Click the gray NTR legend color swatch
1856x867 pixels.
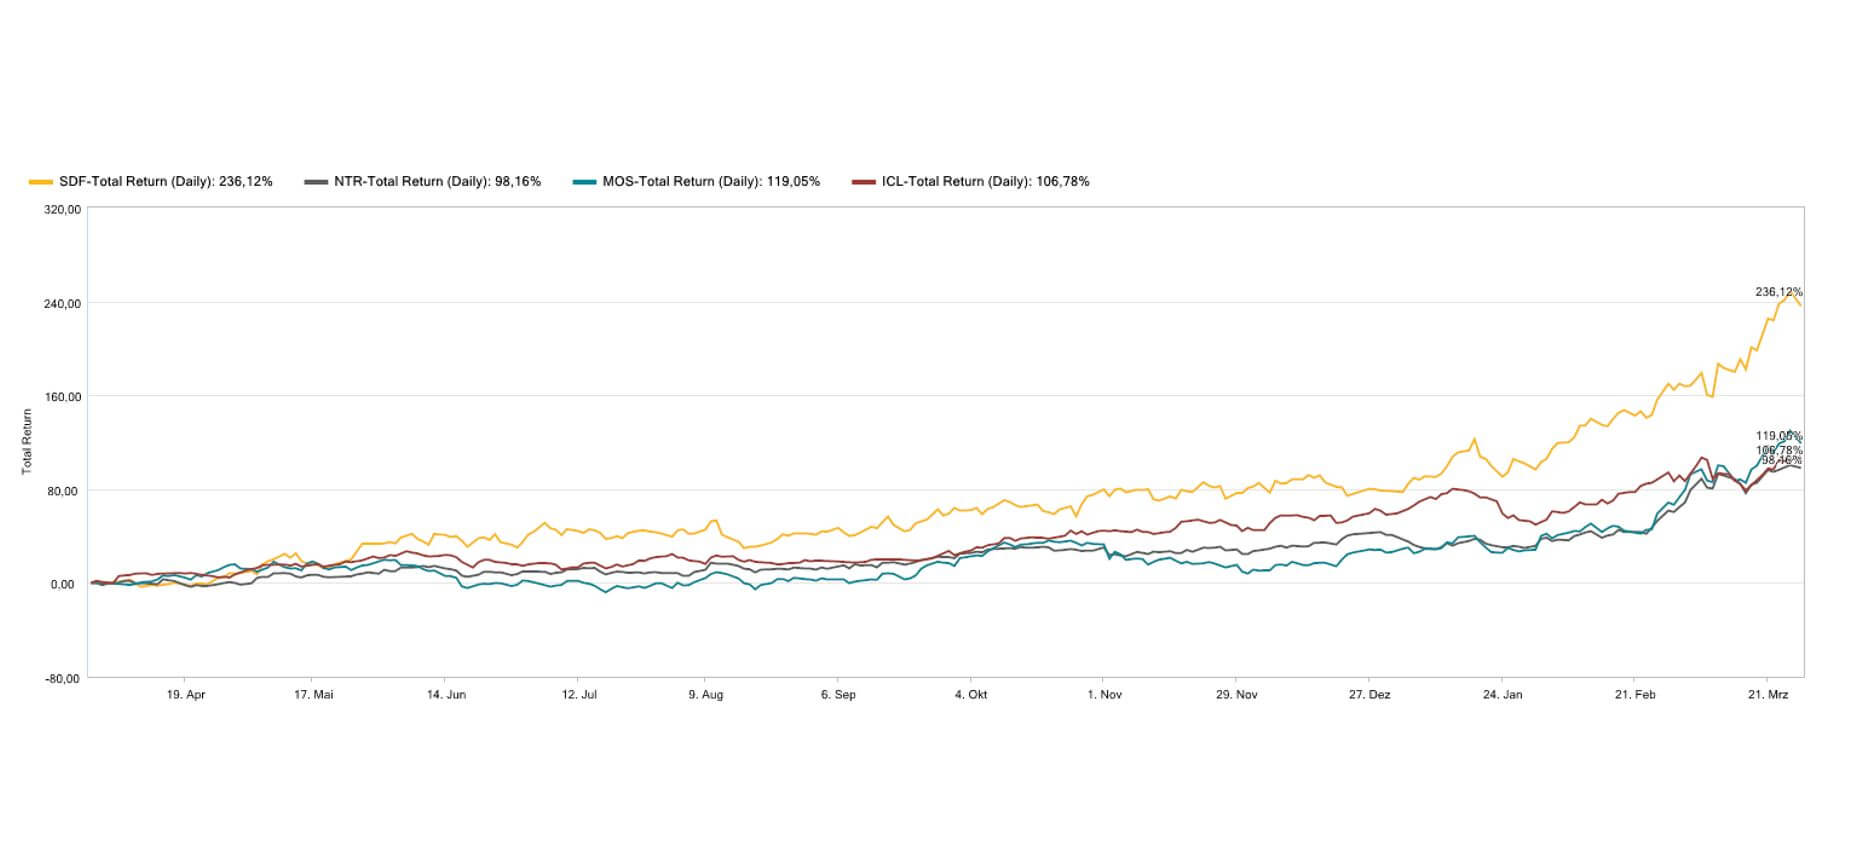click(316, 182)
